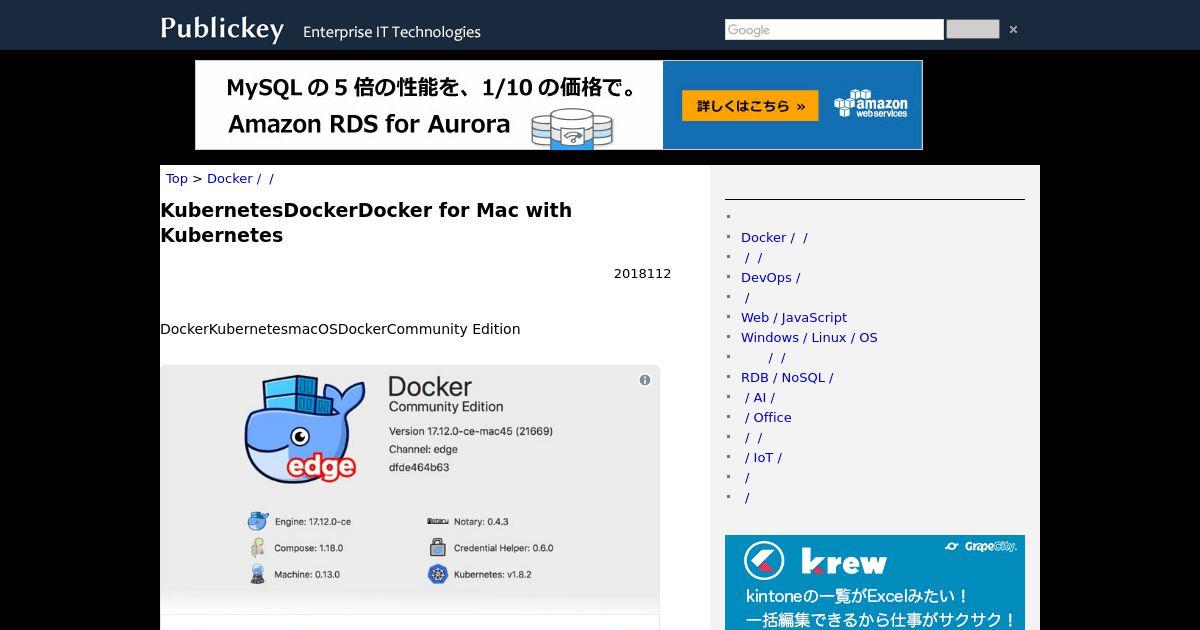This screenshot has height=630, width=1200.
Task: Click the Machine 0.13.0 icon
Action: [257, 574]
